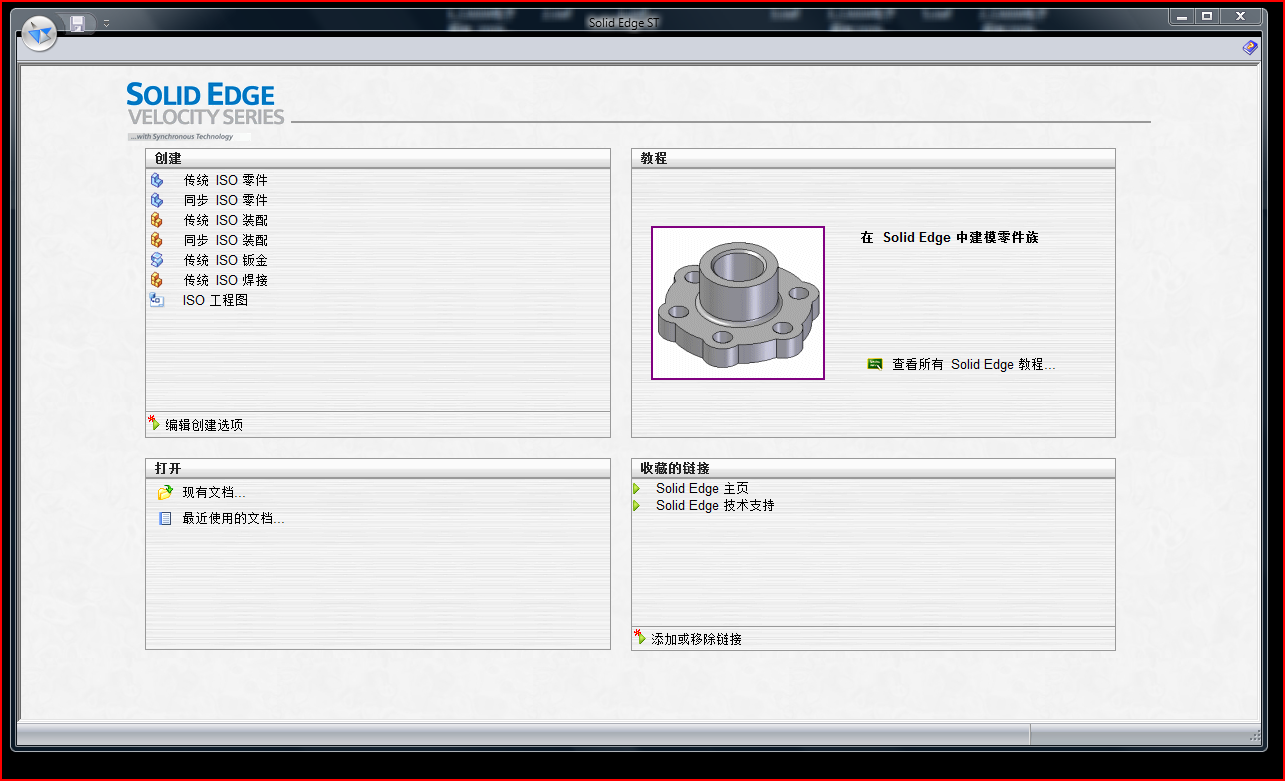Click the 打开 panel header
Screen dimensions: 1285x781
[x=378, y=468]
